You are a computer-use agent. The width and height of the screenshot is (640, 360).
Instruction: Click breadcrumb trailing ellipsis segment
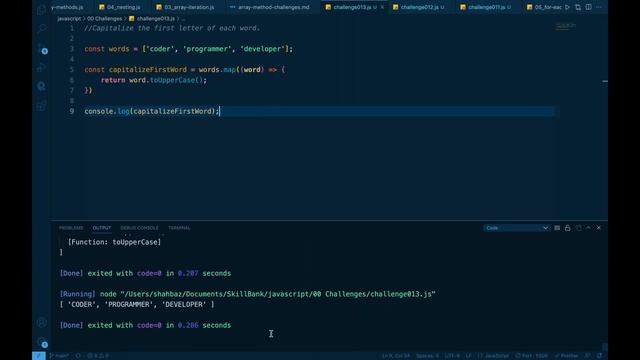(x=183, y=19)
